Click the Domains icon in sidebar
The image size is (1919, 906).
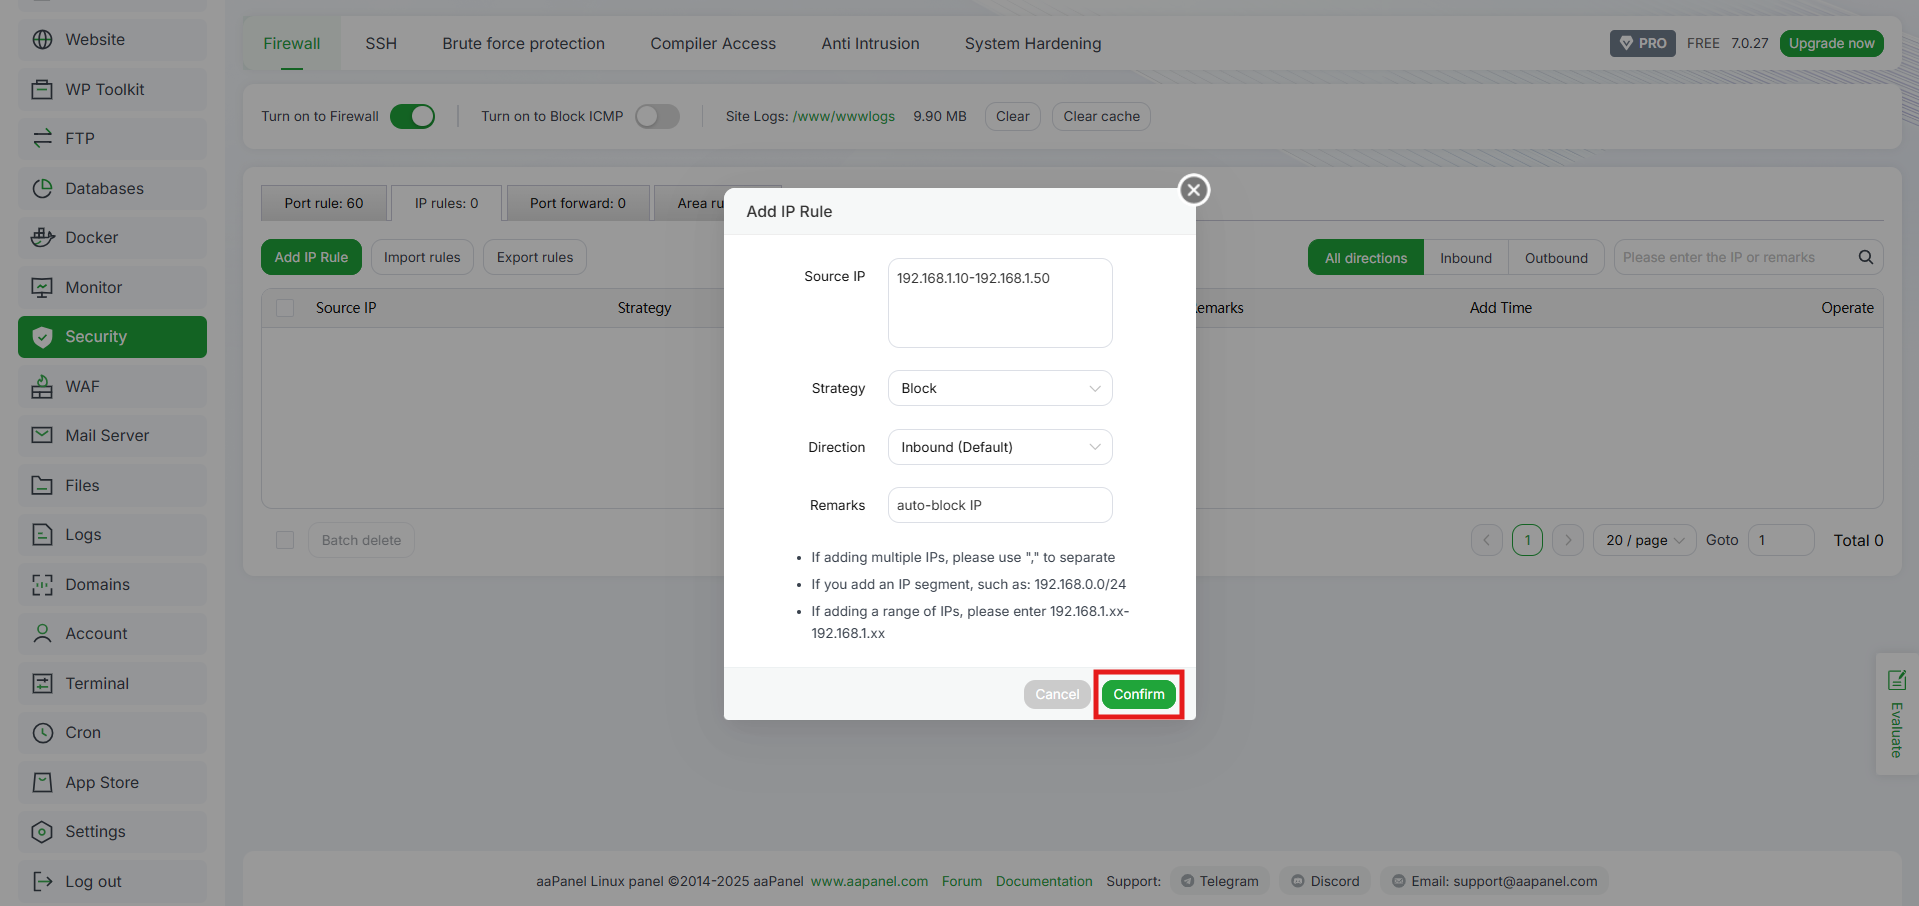(42, 585)
